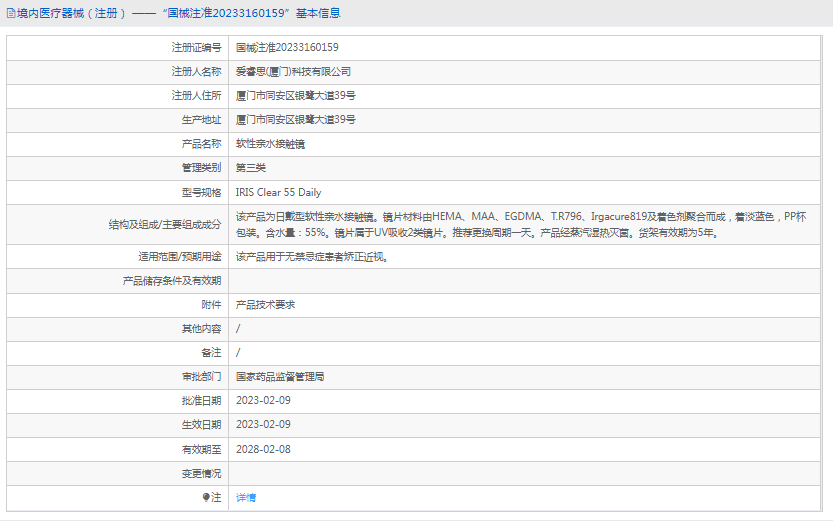Click the 产品储存条件及有效期 label
The image size is (833, 522).
pyautogui.click(x=172, y=281)
